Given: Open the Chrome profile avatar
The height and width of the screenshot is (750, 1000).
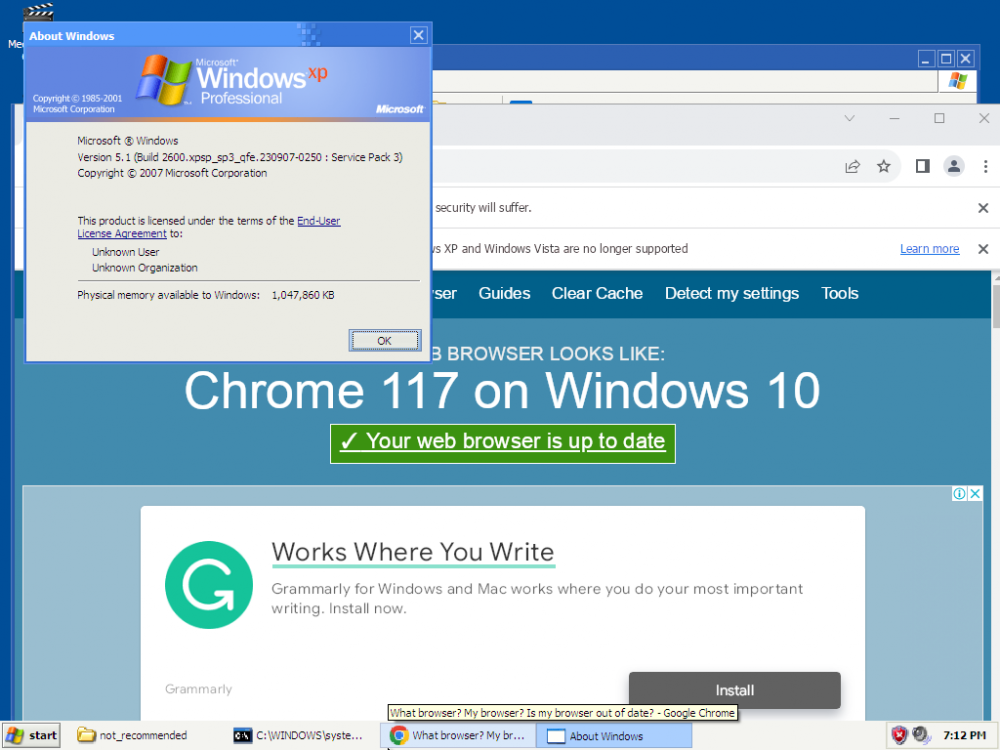Looking at the screenshot, I should [954, 166].
